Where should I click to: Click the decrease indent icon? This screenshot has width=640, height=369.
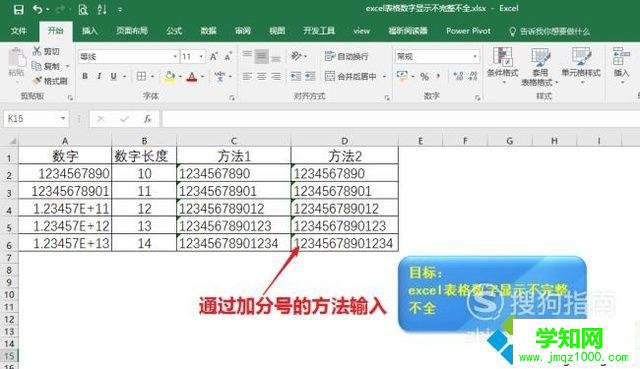click(x=296, y=76)
